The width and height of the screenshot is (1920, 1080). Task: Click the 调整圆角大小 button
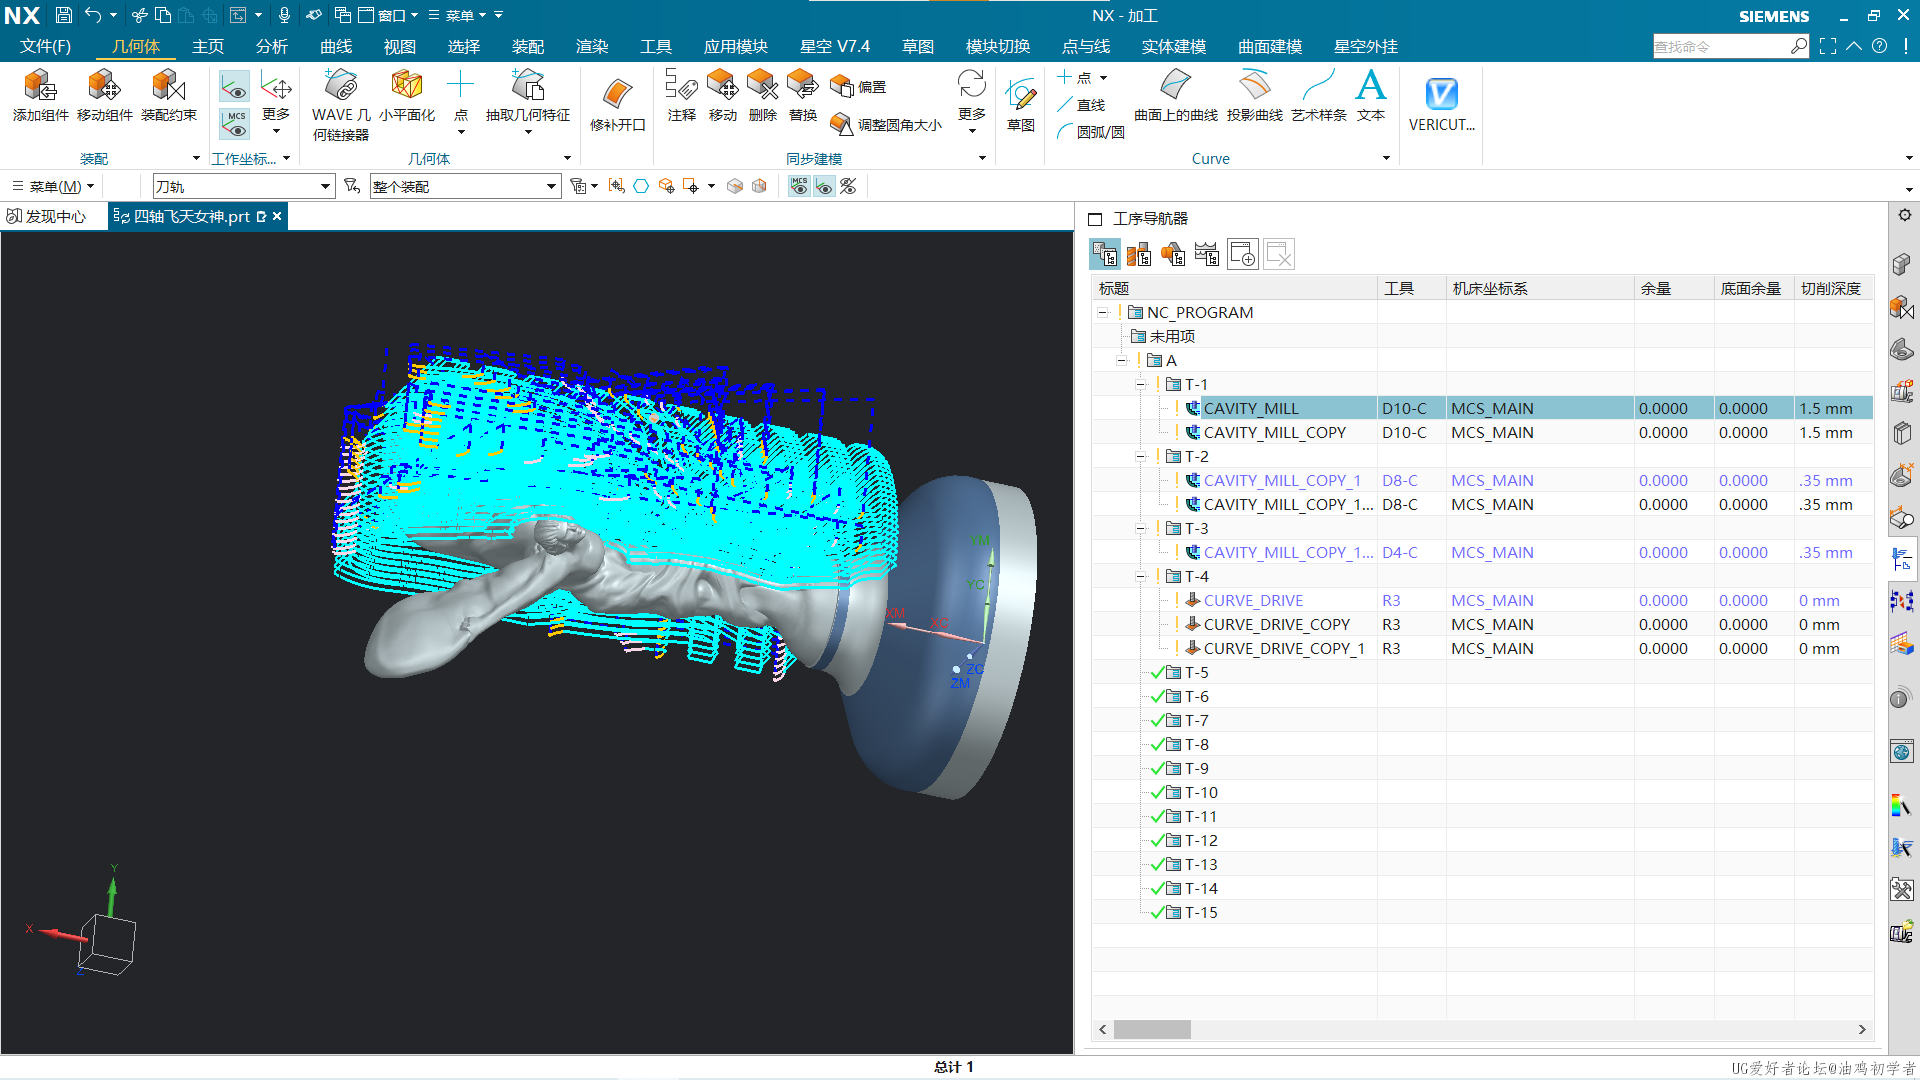(886, 125)
